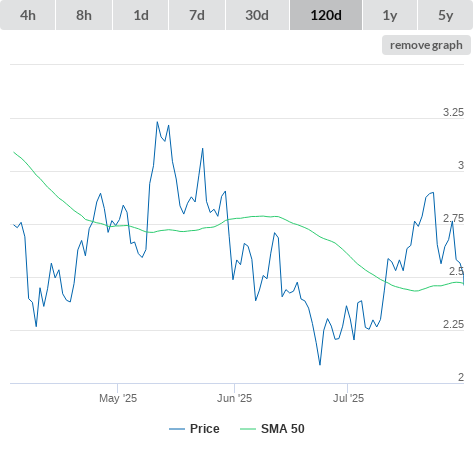Toggle the SMA 50 legend entry
Screen dimensions: 474x455
click(272, 429)
